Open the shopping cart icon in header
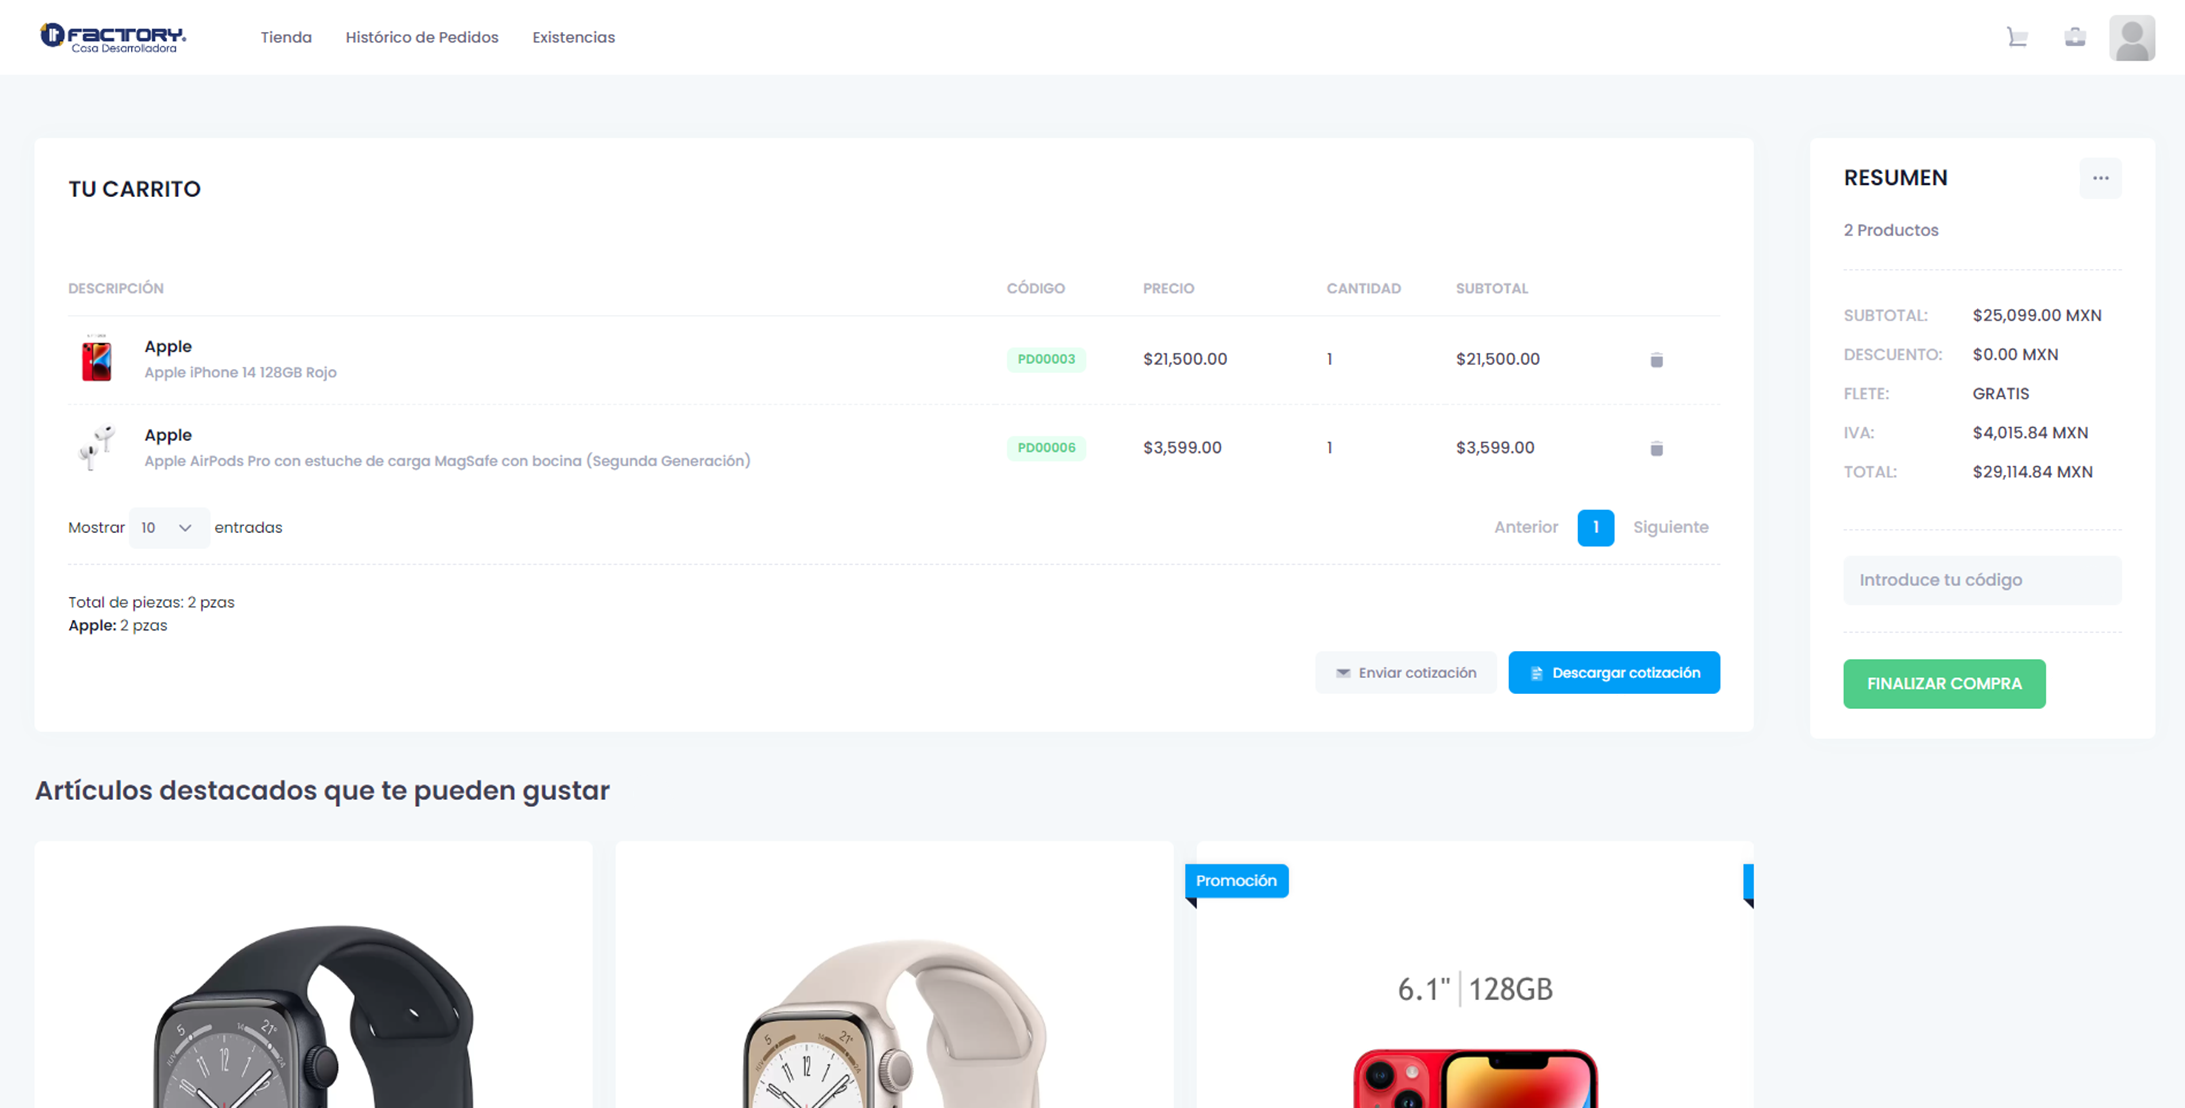 tap(2017, 38)
